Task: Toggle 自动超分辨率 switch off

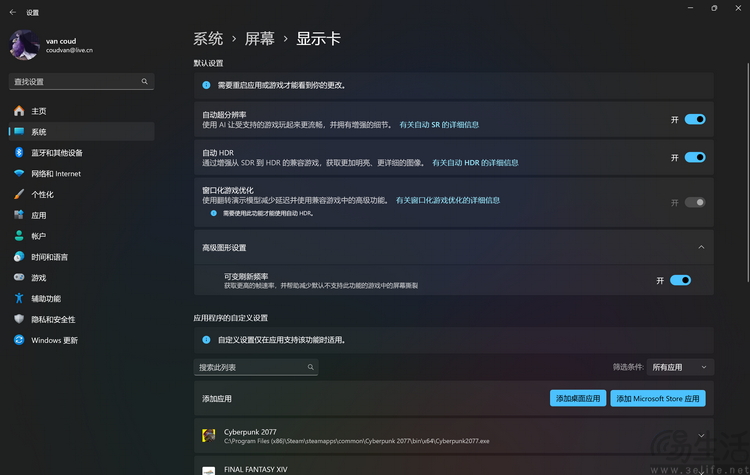Action: (x=695, y=119)
